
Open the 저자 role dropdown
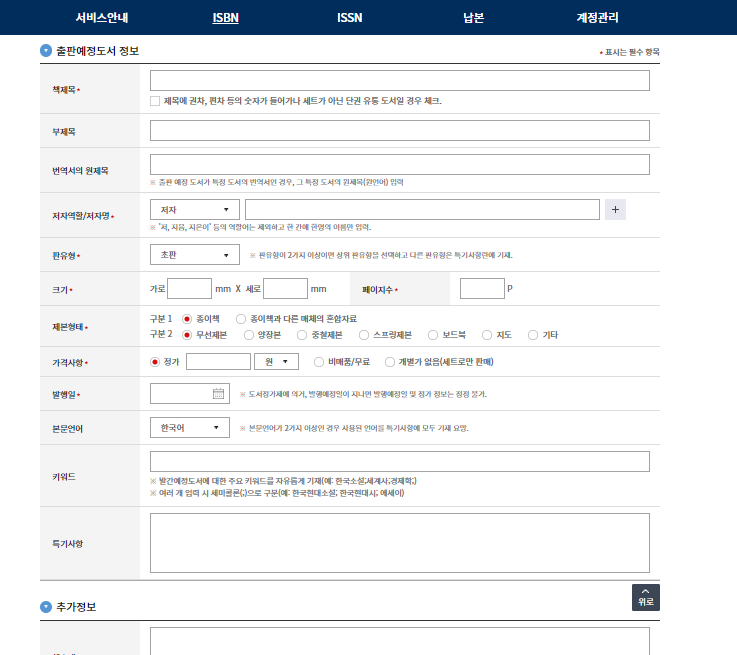(x=195, y=210)
